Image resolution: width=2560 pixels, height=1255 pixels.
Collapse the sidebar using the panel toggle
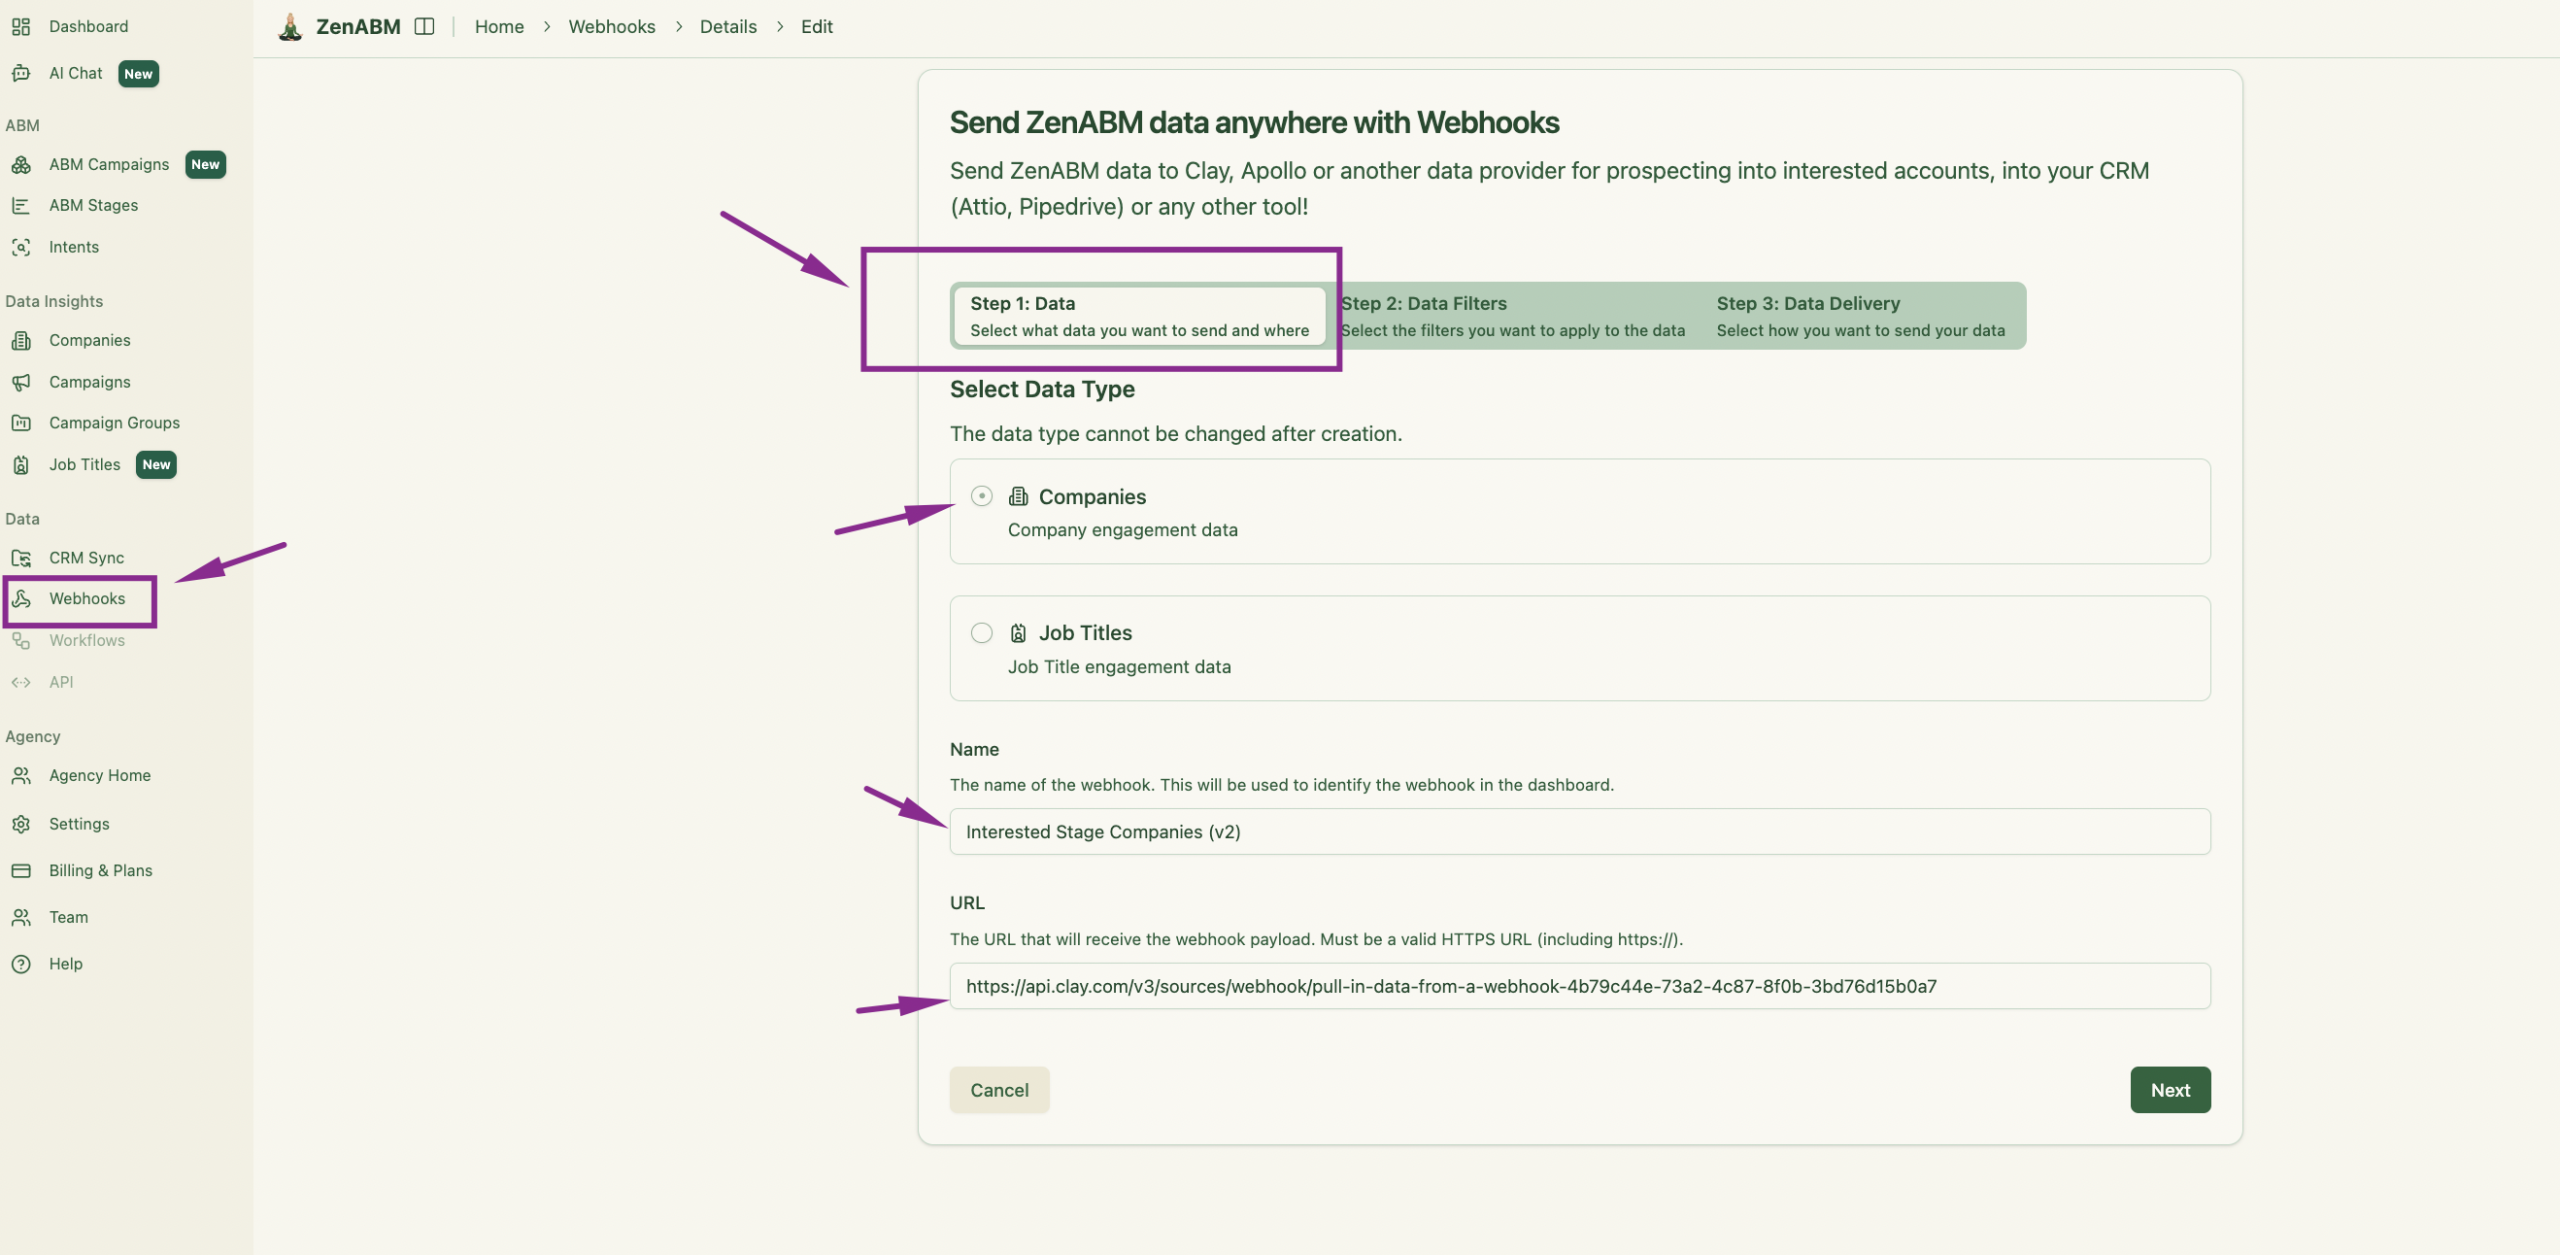425,26
